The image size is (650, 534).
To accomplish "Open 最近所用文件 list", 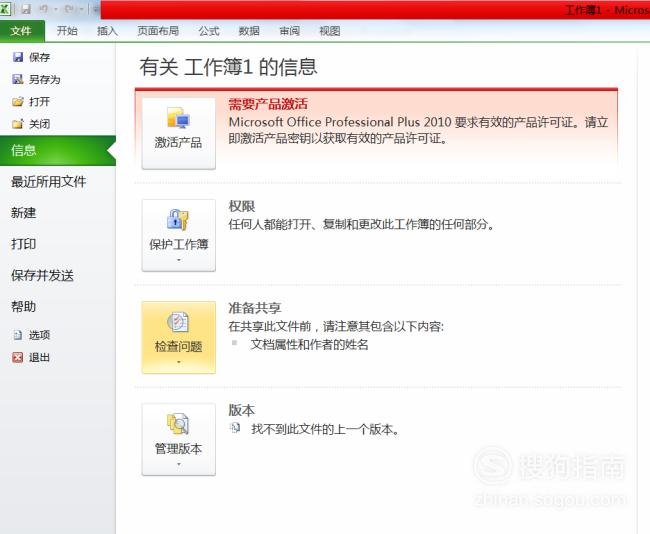I will [x=49, y=182].
